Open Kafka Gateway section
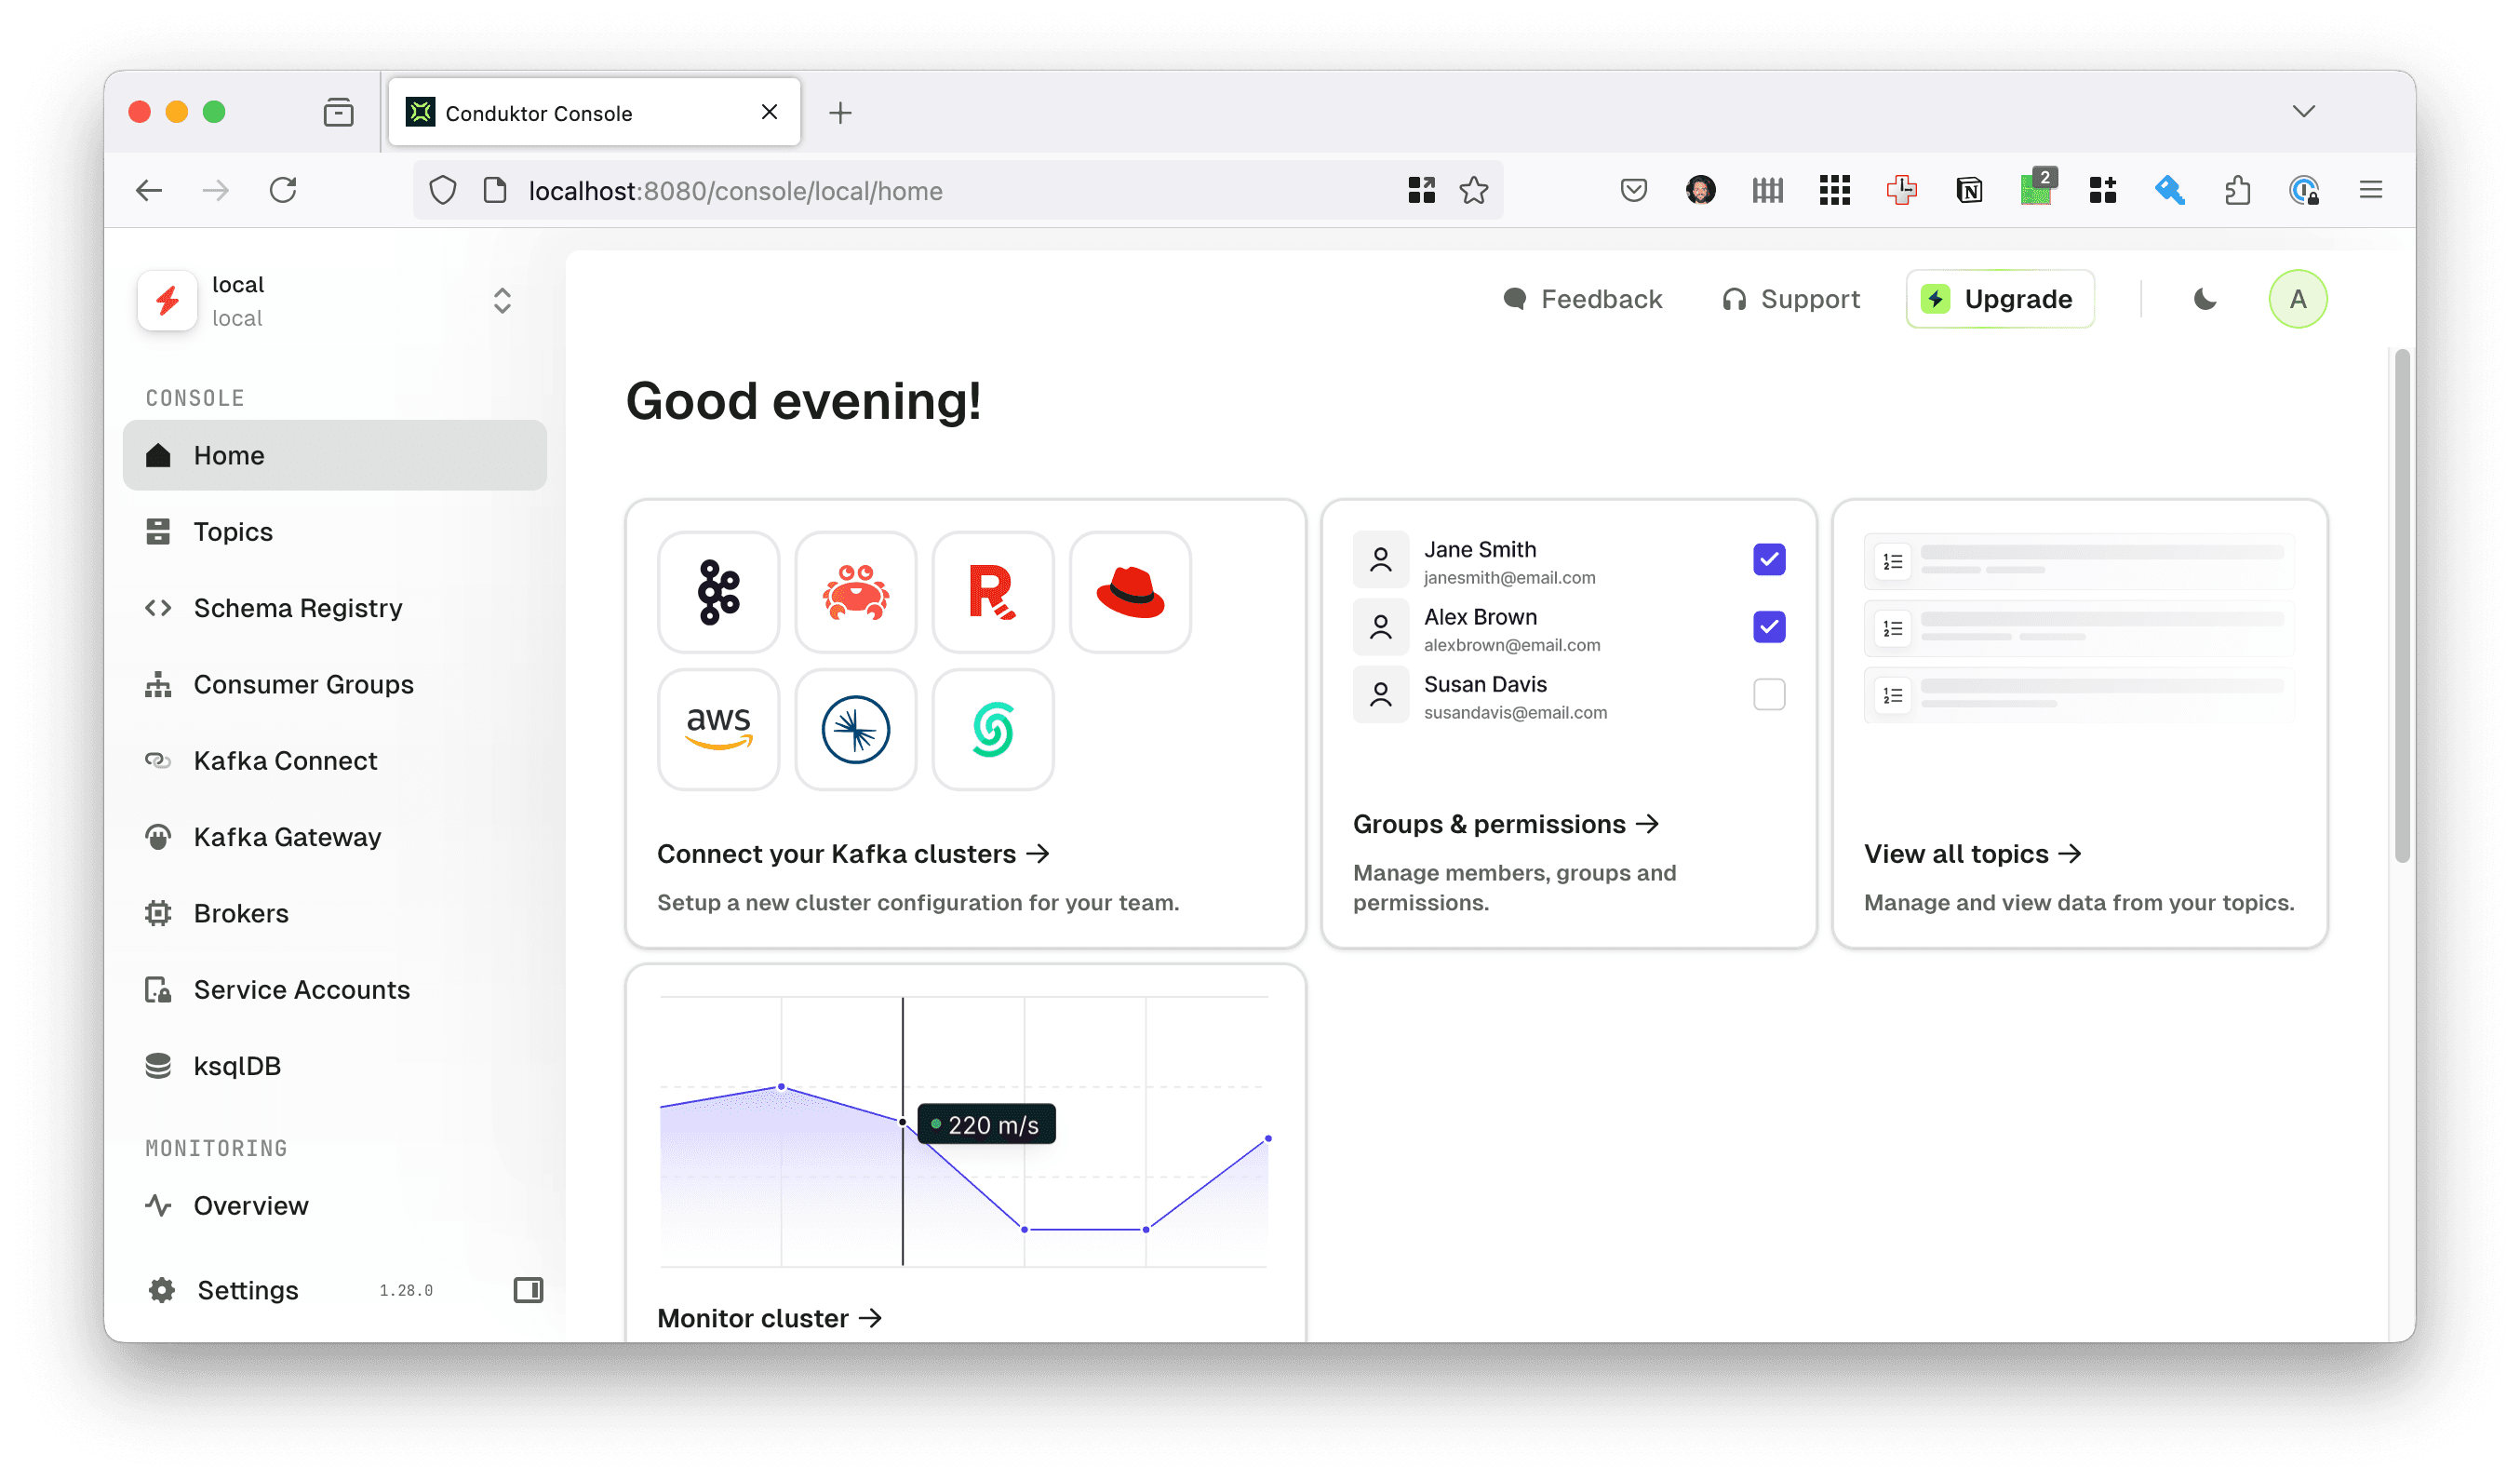 [x=335, y=837]
